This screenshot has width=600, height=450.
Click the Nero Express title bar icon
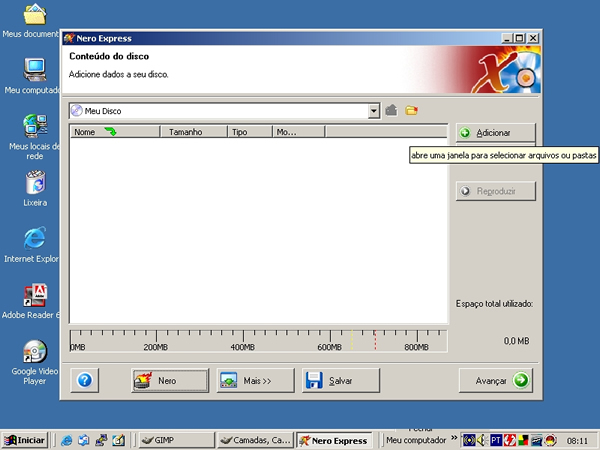point(69,38)
